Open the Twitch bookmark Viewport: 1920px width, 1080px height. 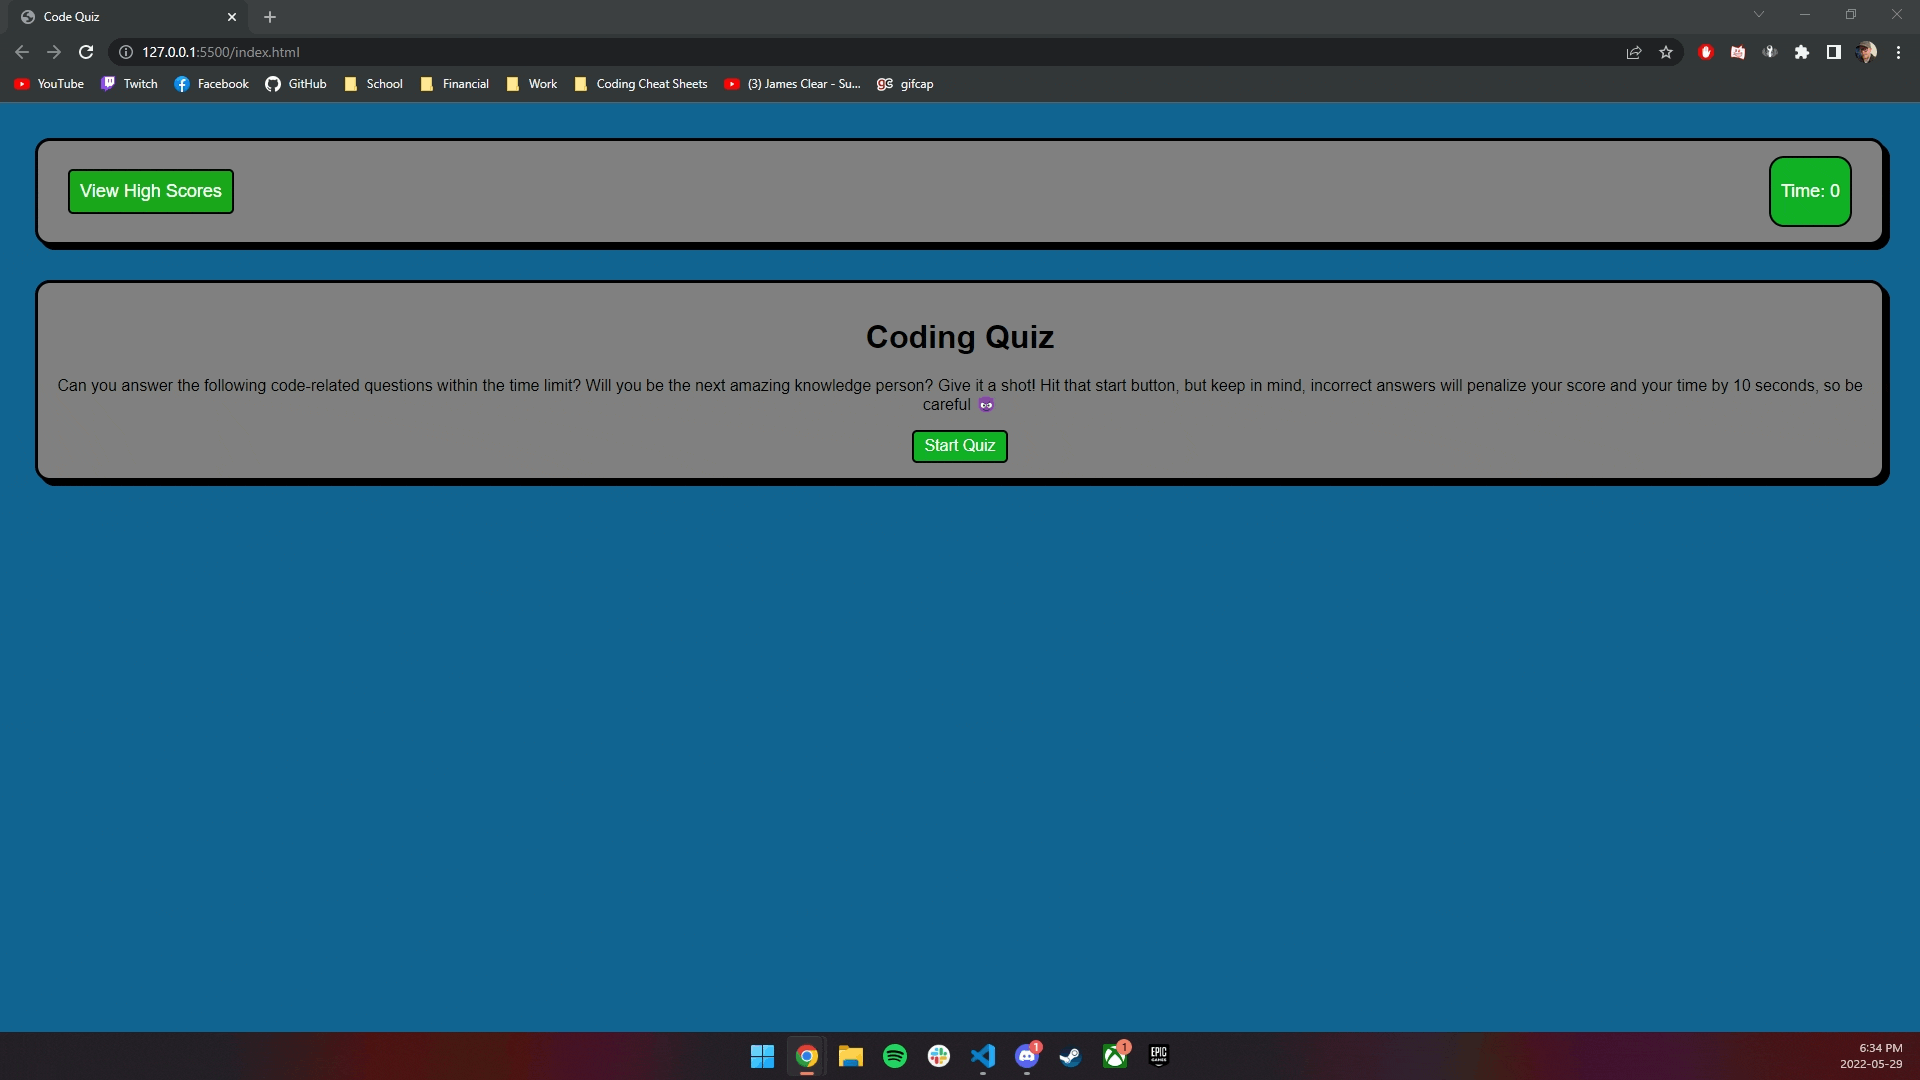tap(129, 84)
